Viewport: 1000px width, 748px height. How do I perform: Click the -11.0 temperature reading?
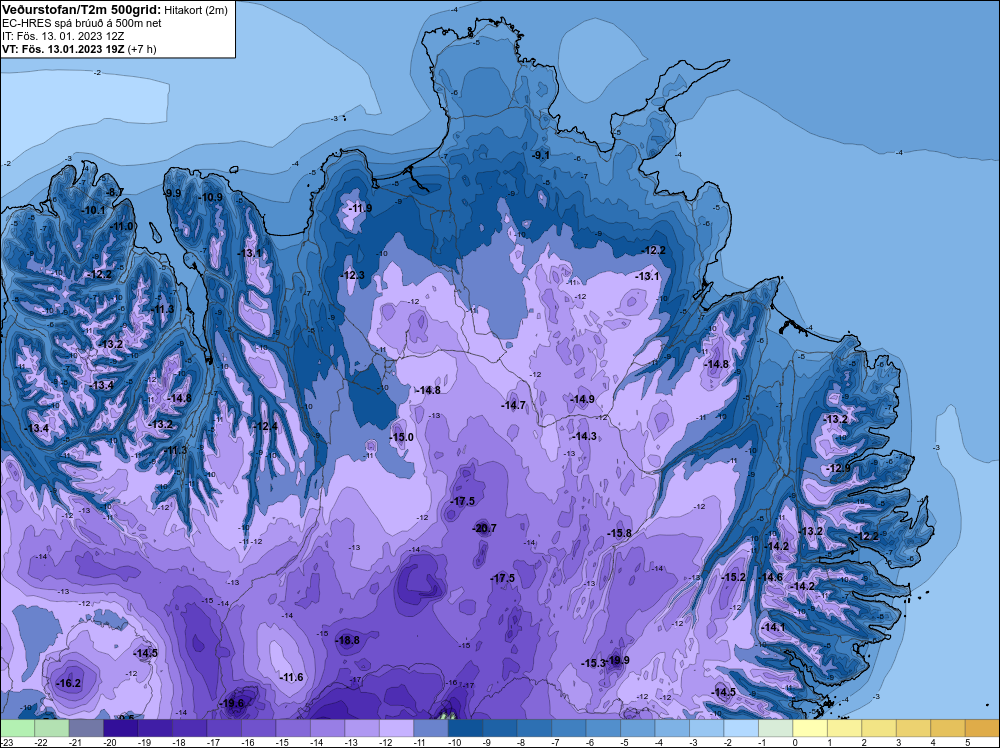(122, 226)
